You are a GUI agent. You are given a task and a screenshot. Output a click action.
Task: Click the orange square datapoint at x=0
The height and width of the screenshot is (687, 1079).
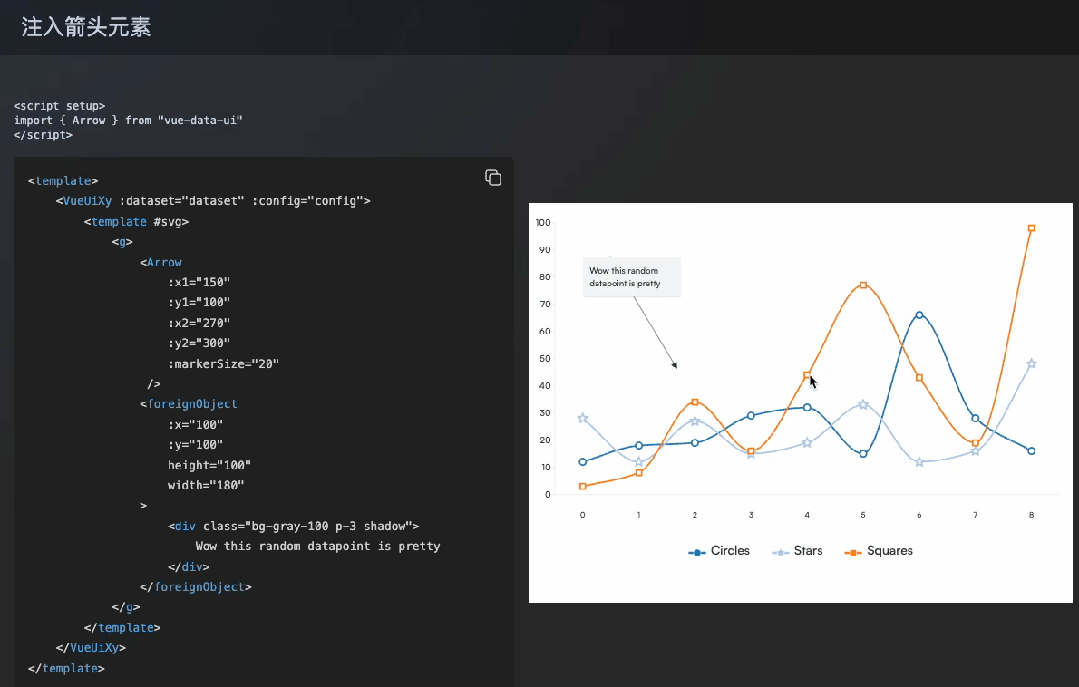point(583,486)
